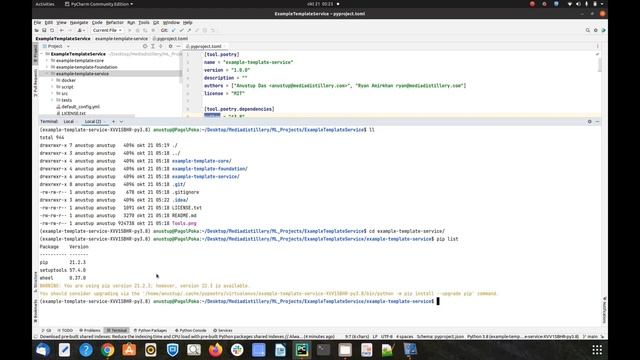The image size is (640, 360).
Task: Click the Collapse All icon in Project panel
Action: tap(160, 46)
